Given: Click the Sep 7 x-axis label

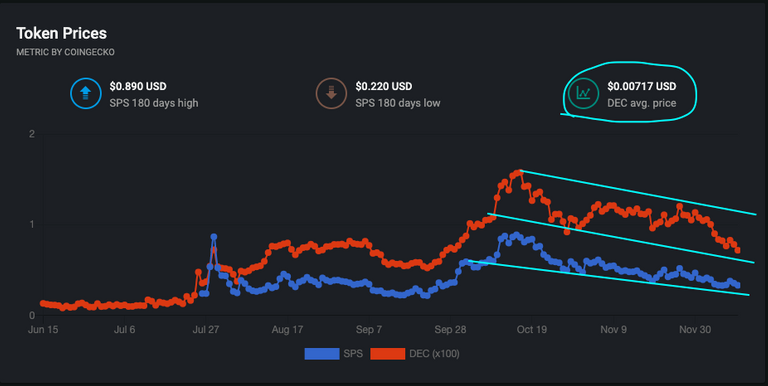Looking at the screenshot, I should pos(369,330).
